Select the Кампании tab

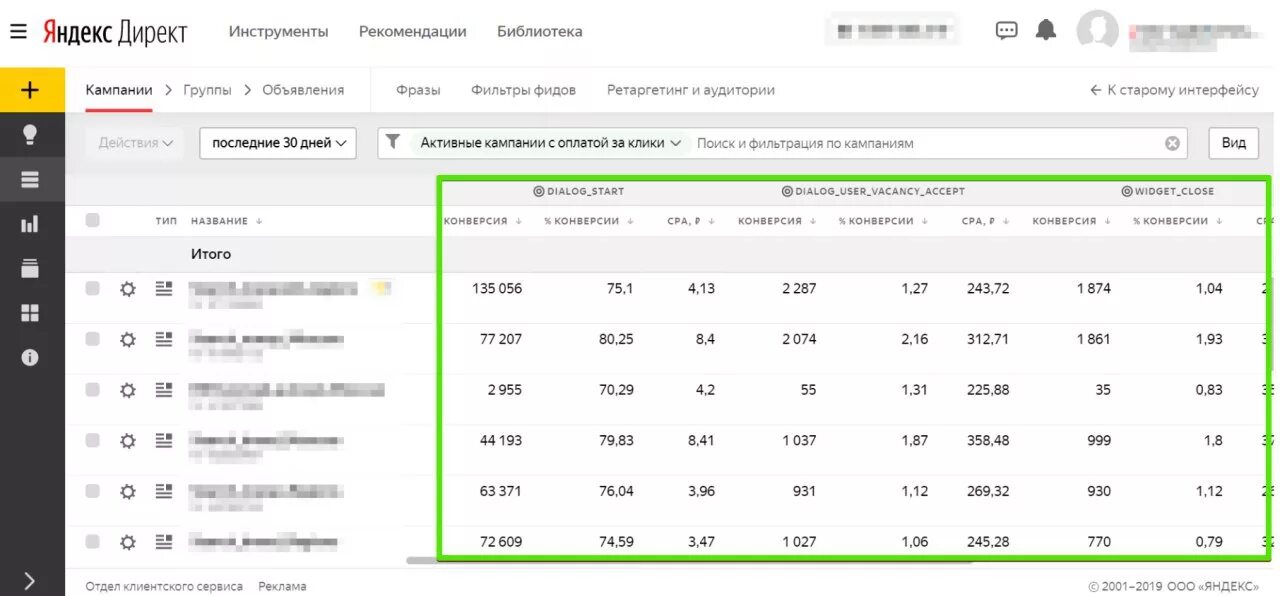click(119, 90)
